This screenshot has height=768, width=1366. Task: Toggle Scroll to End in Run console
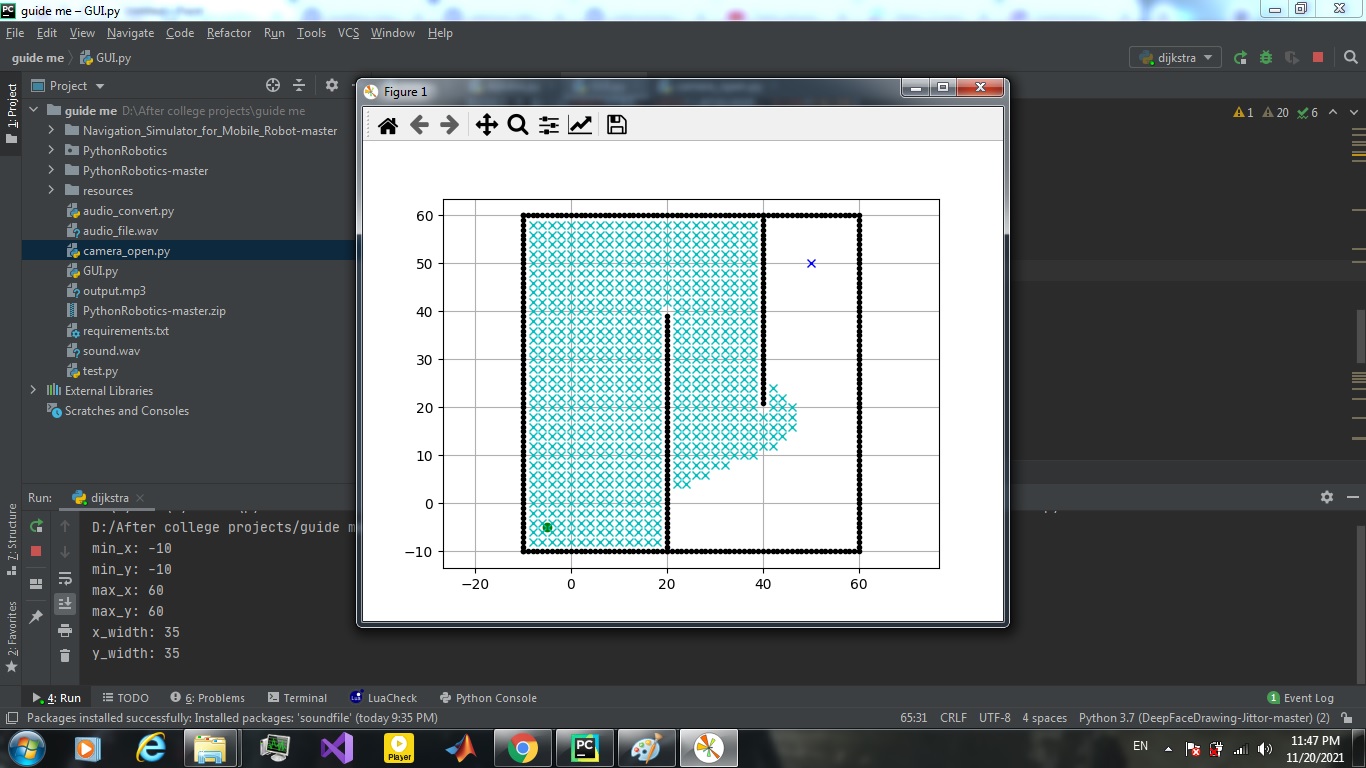65,603
